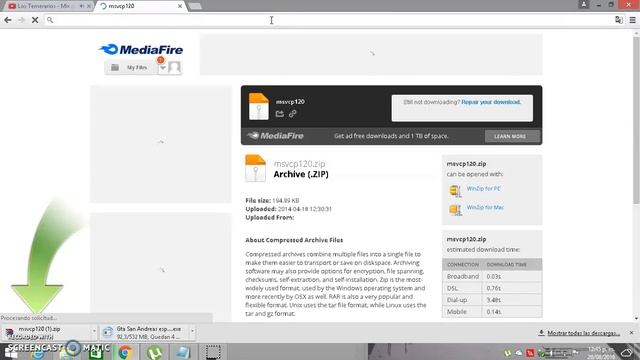Image resolution: width=640 pixels, height=360 pixels.
Task: Click the copy link icon
Action: [x=293, y=114]
